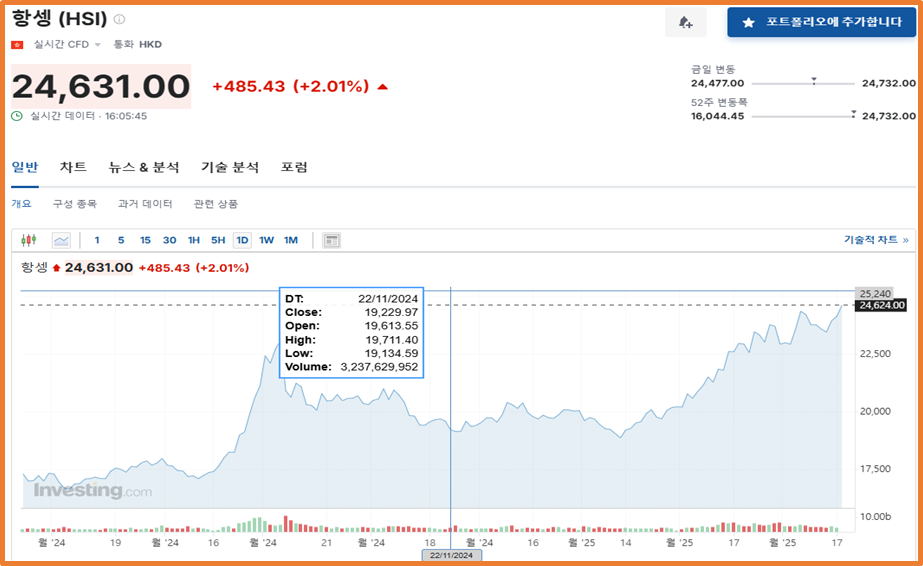The image size is (923, 566).
Task: Switch chart to candlestick view icon
Action: pos(29,240)
